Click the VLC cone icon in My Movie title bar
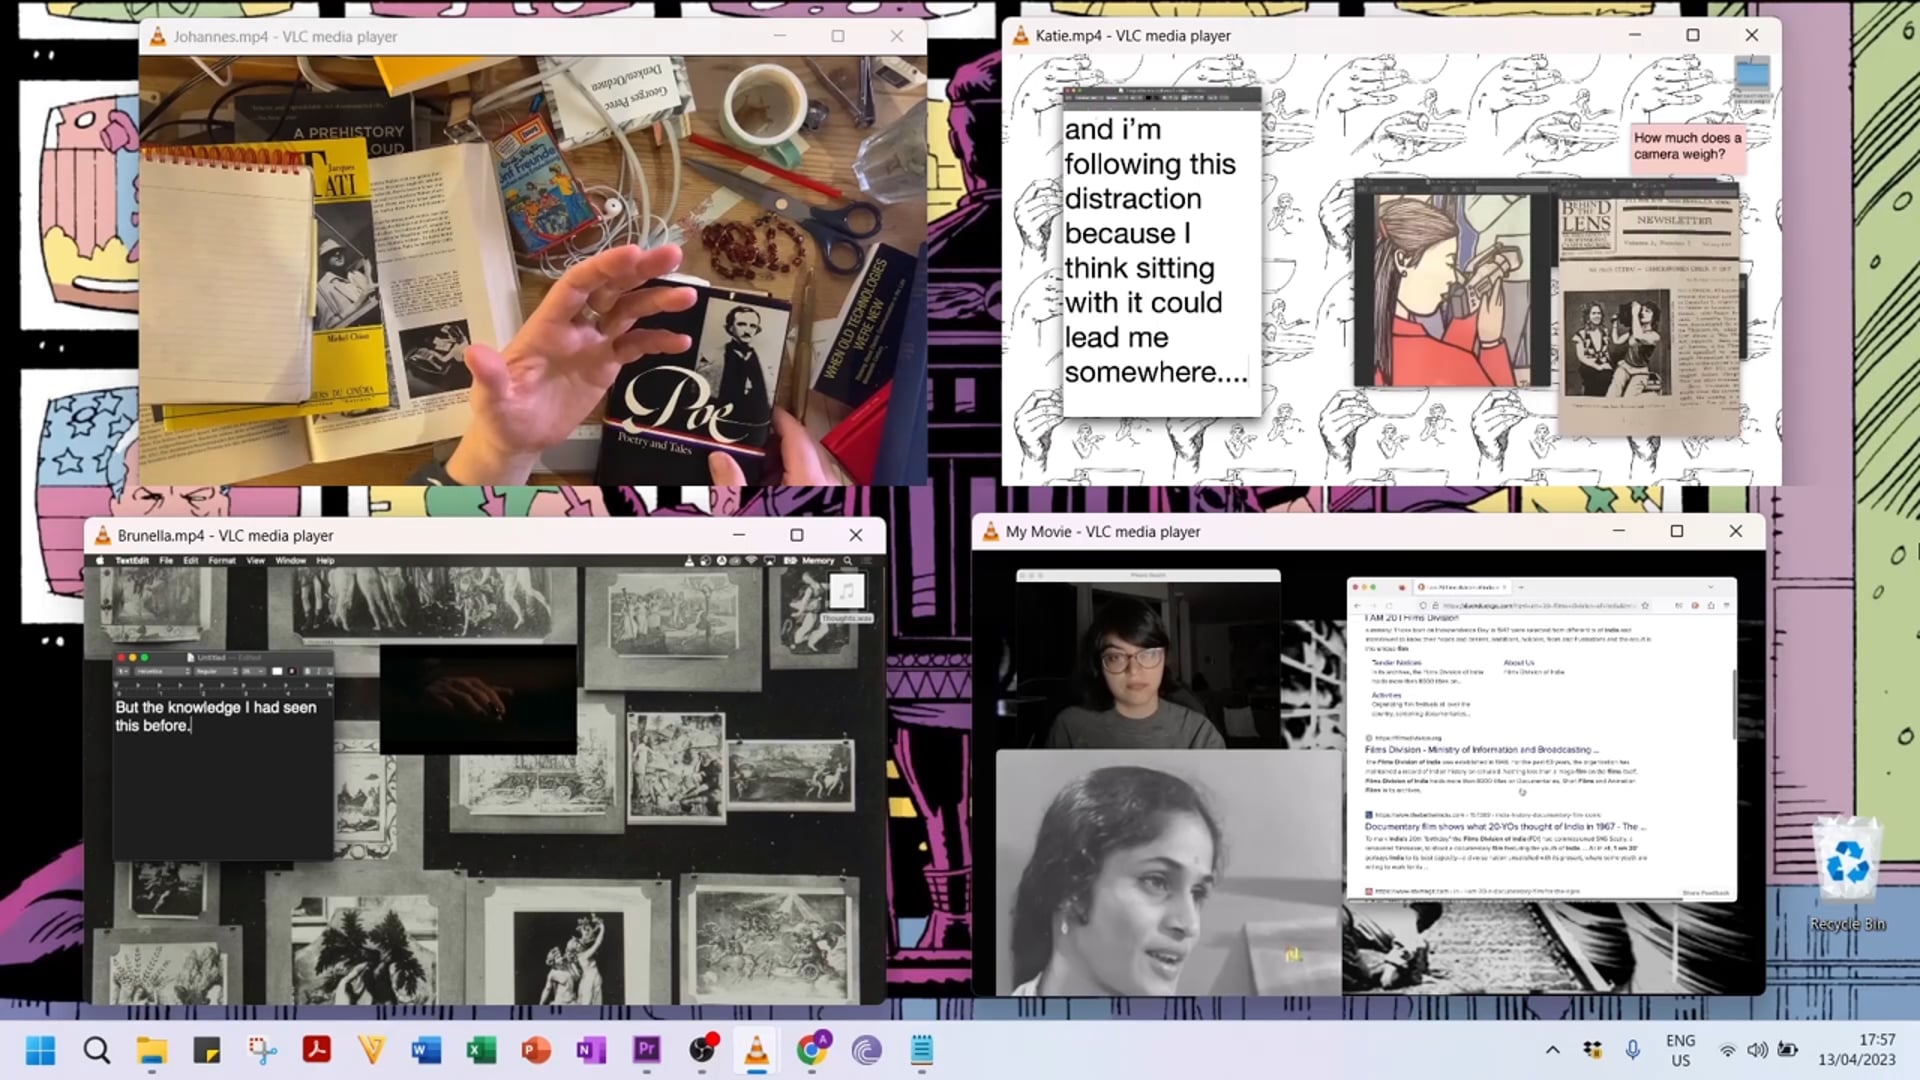 (x=990, y=531)
